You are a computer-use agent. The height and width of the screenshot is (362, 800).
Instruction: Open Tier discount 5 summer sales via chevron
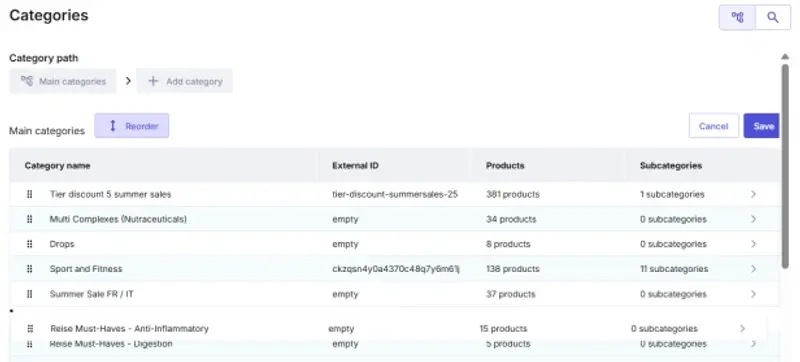pos(754,194)
